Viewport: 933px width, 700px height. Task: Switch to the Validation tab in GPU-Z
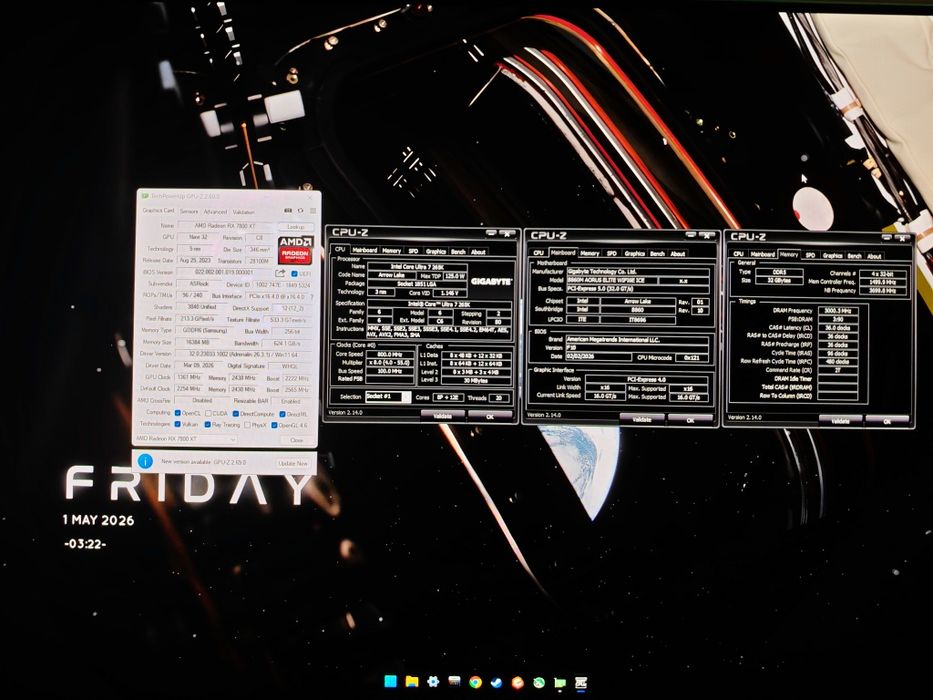[243, 212]
